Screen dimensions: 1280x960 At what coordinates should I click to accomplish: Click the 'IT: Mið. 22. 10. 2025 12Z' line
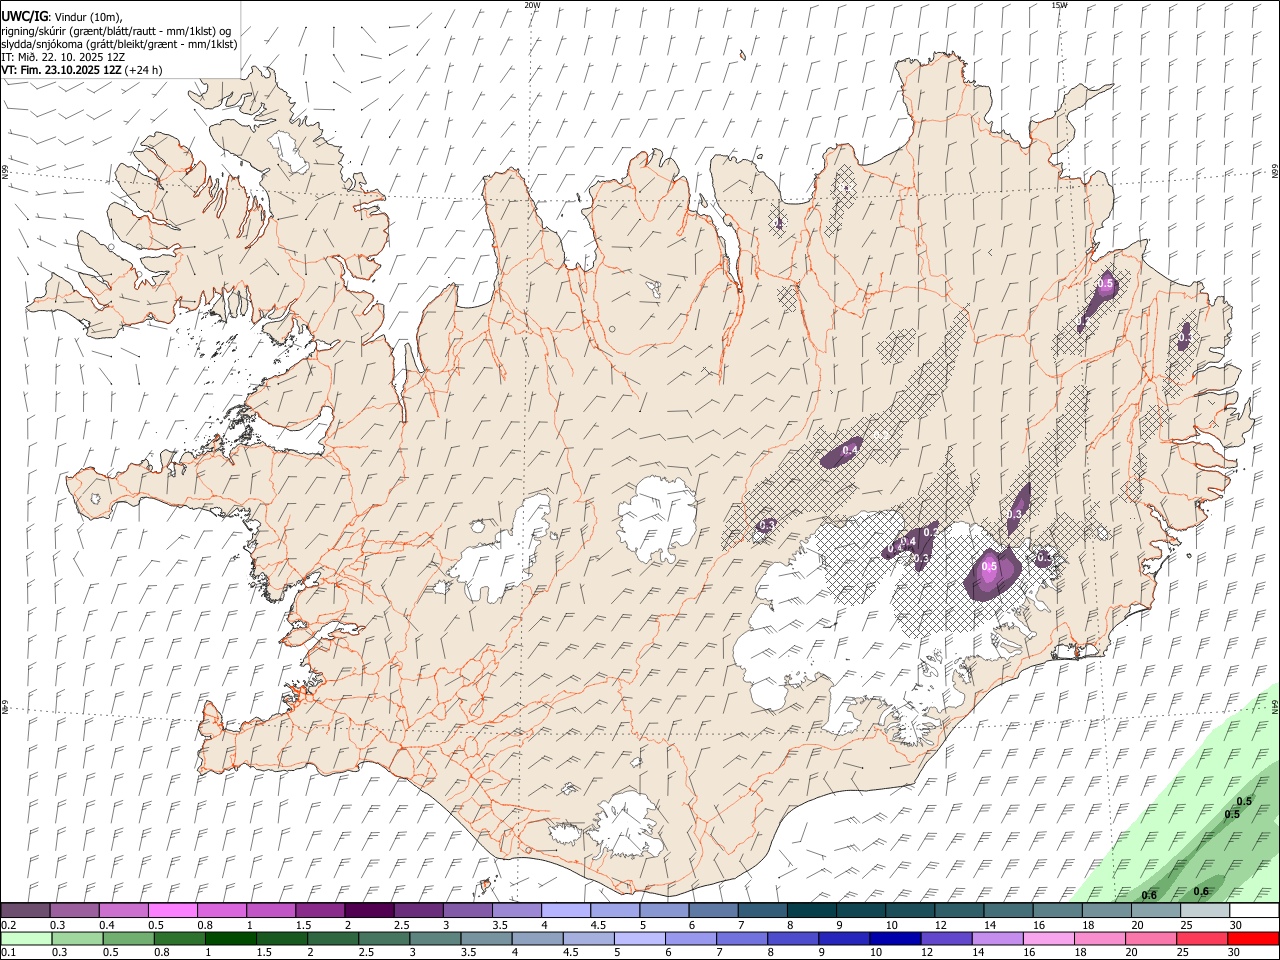(x=63, y=57)
